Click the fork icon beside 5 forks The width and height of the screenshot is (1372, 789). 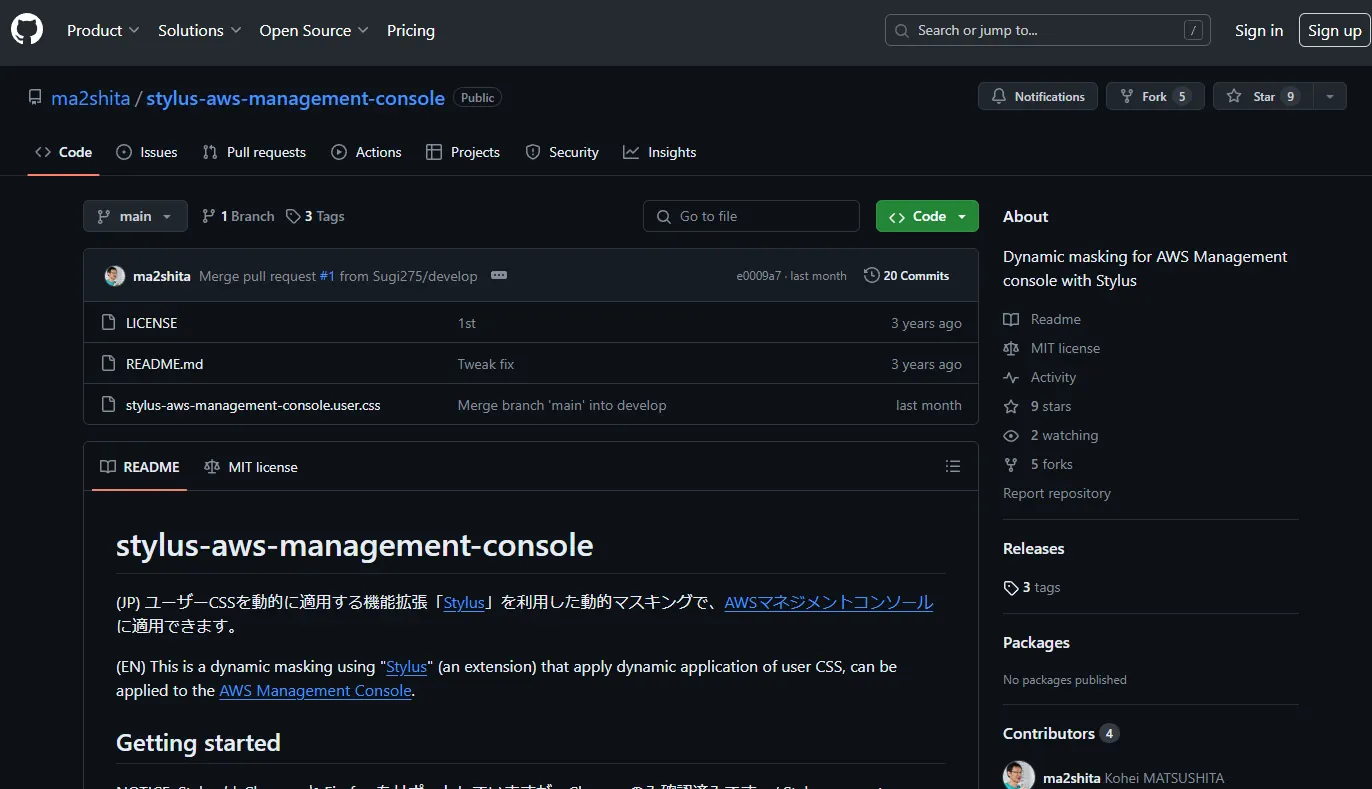pos(1011,464)
